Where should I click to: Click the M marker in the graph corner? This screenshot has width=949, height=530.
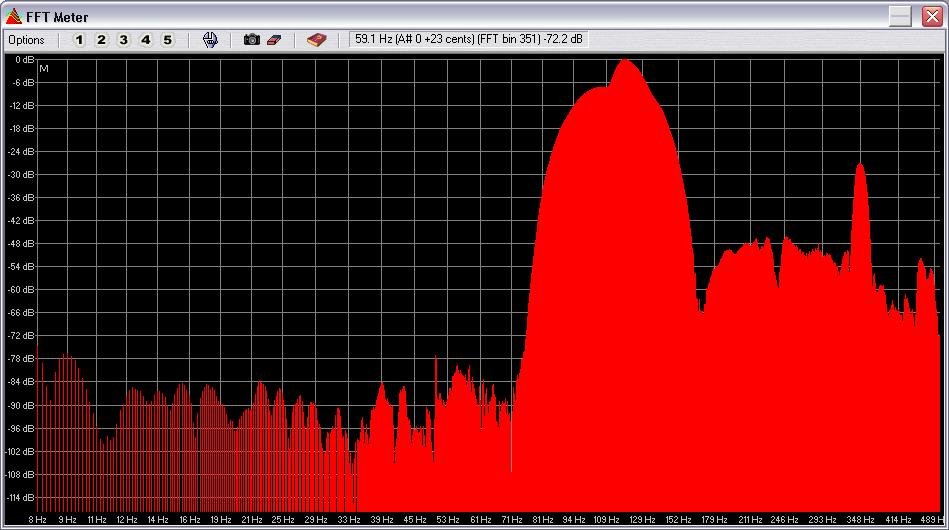pyautogui.click(x=44, y=68)
